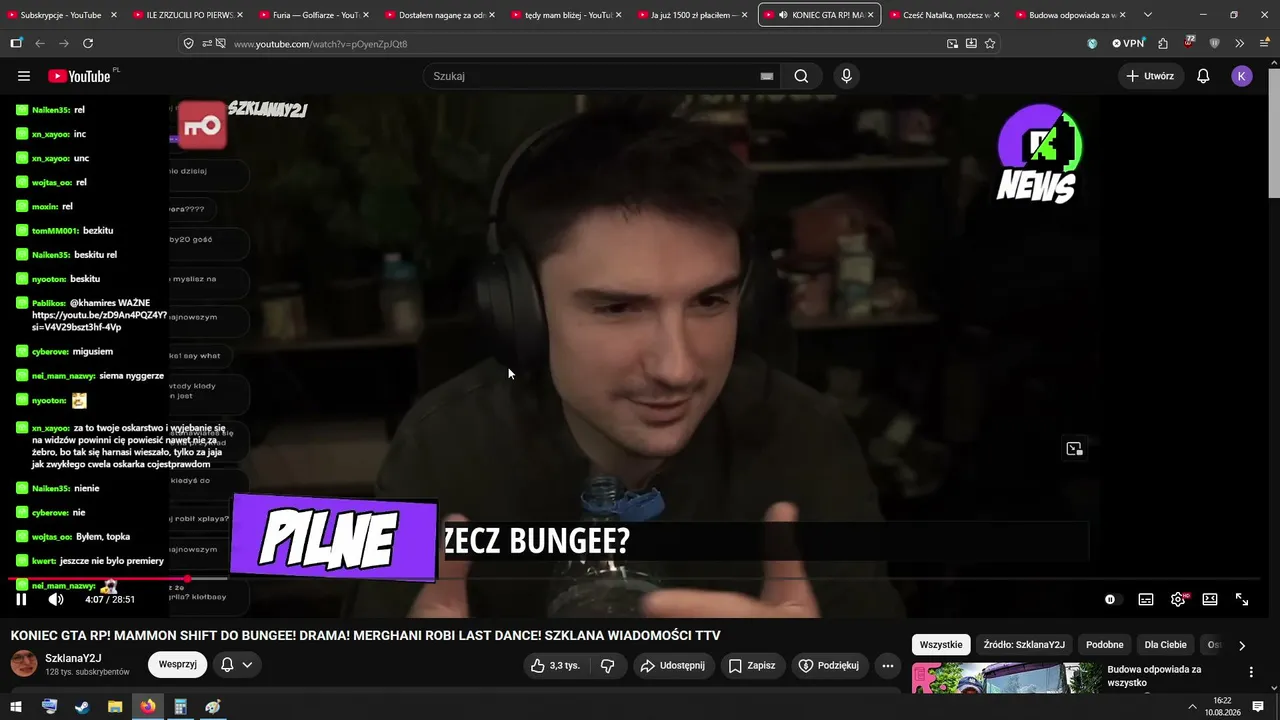The image size is (1280, 720).
Task: Show more filter chips with right arrow
Action: (1242, 646)
